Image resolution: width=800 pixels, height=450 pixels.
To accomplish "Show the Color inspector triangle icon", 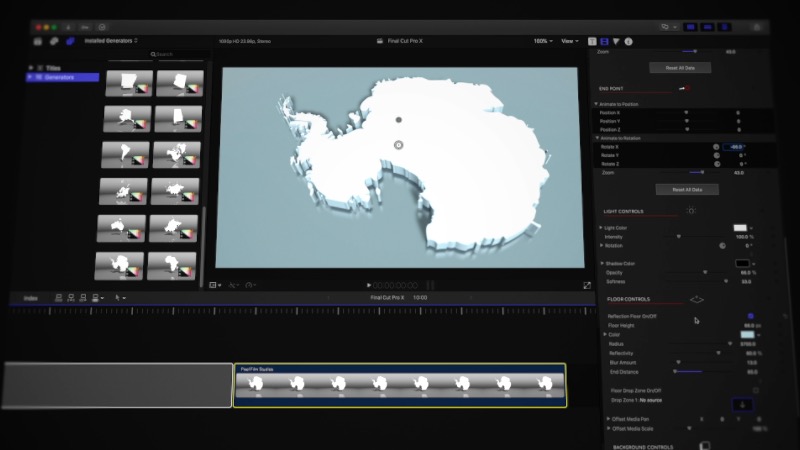I will click(x=616, y=41).
